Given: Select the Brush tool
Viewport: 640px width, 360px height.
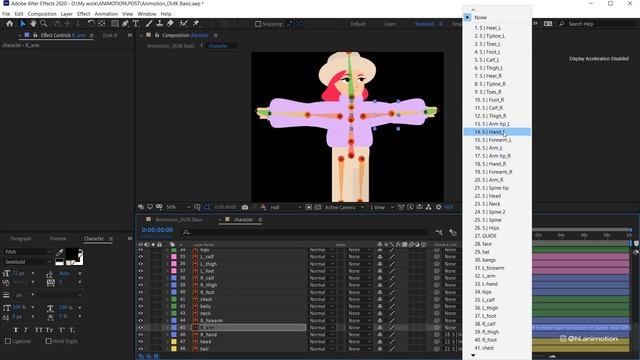Looking at the screenshot, I should click(x=149, y=24).
